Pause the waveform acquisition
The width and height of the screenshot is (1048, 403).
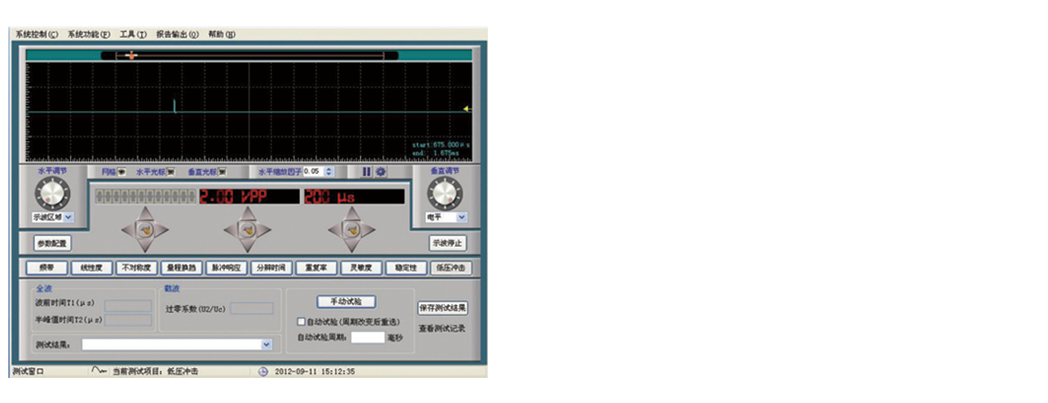click(x=366, y=172)
